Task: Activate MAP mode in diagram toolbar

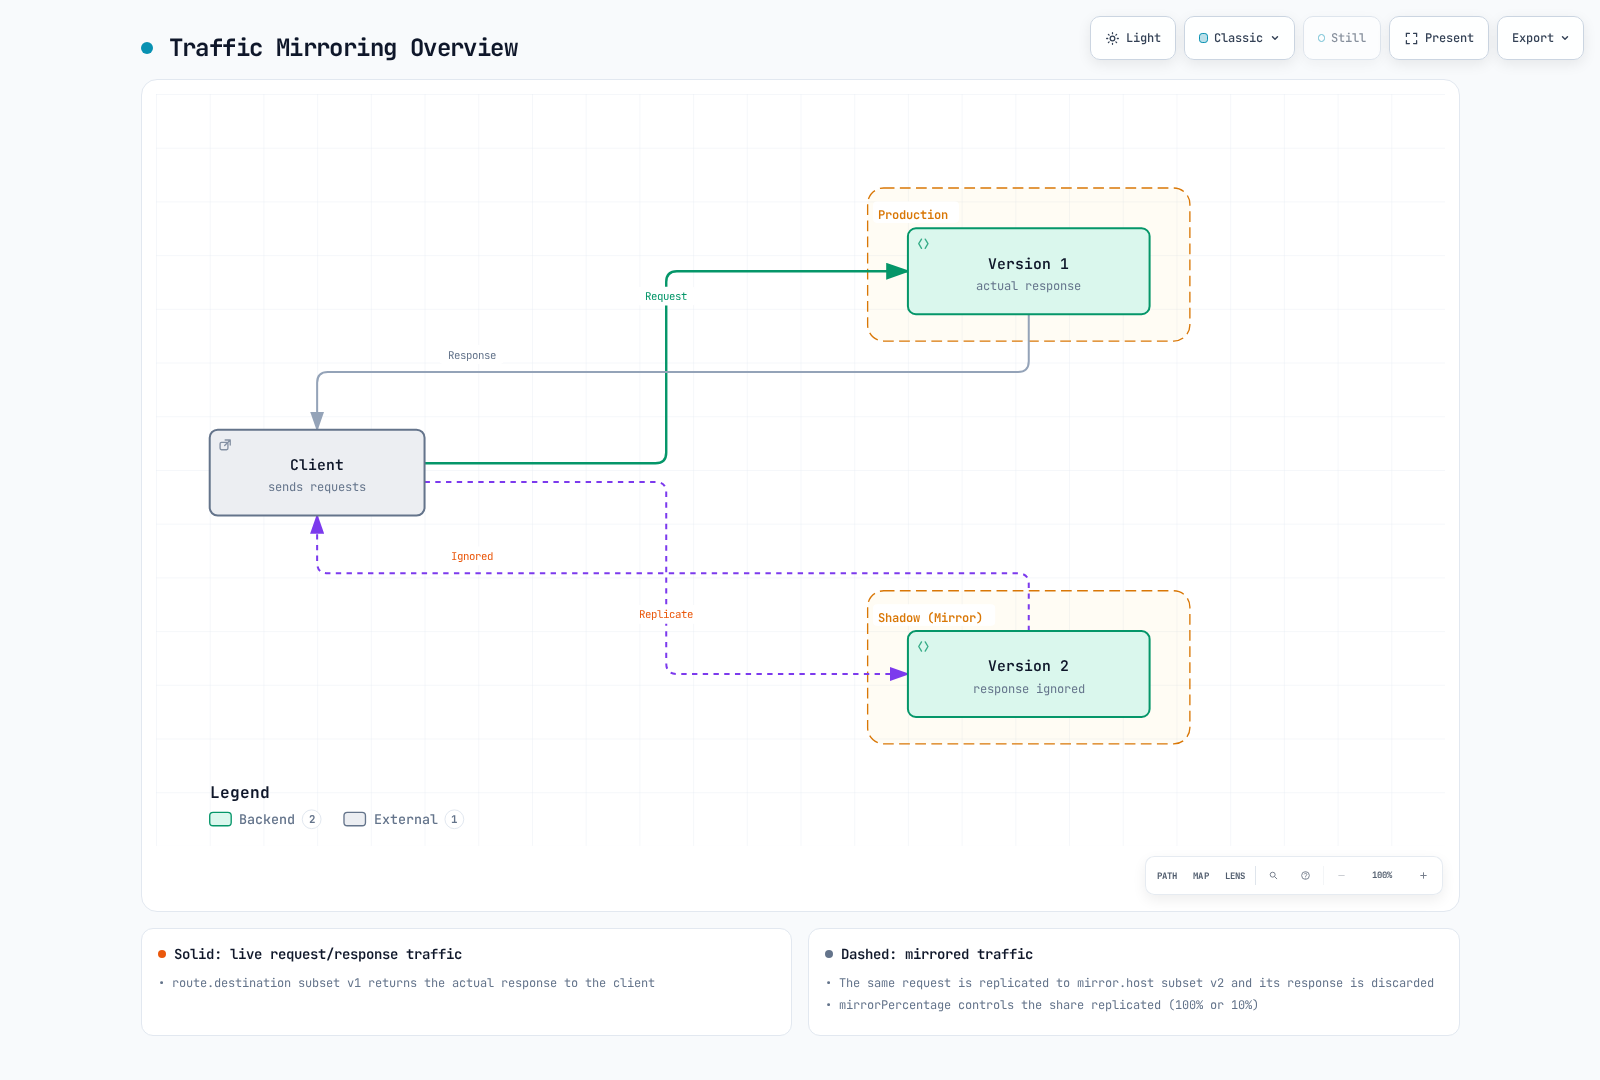Action: point(1201,876)
